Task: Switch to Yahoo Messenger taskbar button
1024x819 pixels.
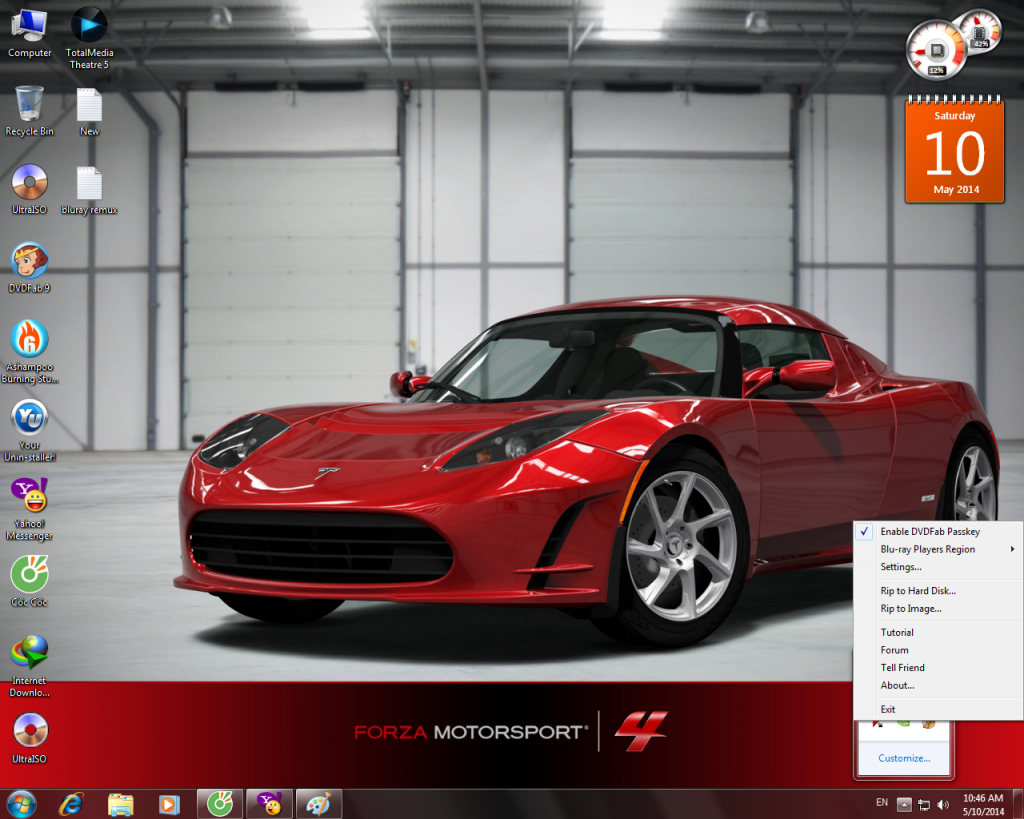Action: pos(270,804)
